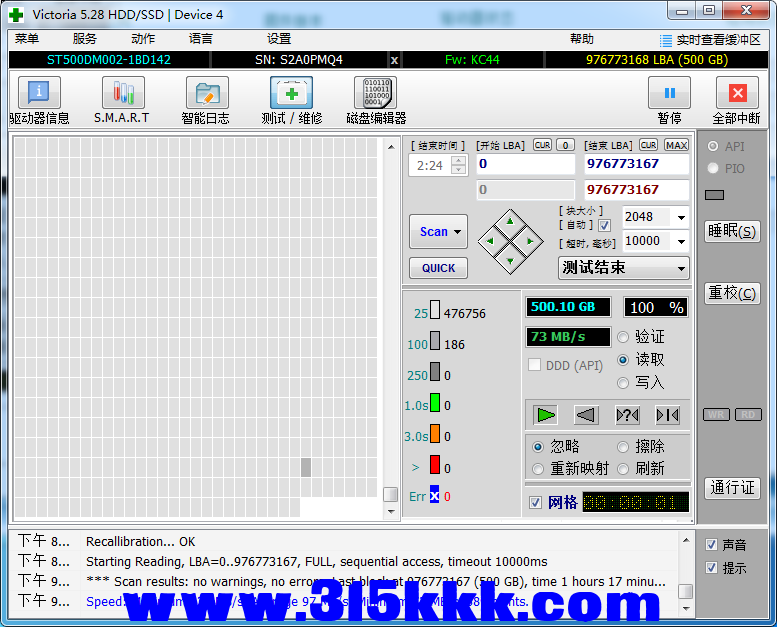The image size is (777, 627).
Task: Select the 测试 / 维修 test icon
Action: pos(291,94)
